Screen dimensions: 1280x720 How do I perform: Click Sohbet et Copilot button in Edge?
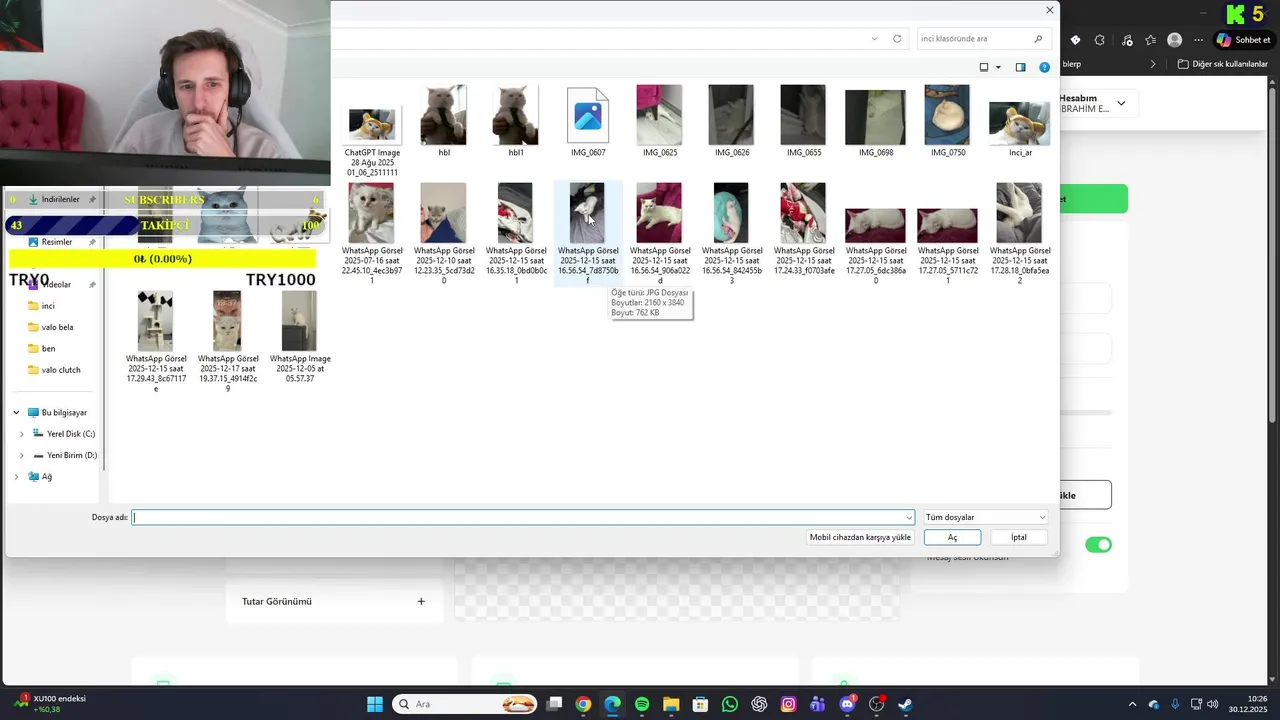pyautogui.click(x=1243, y=40)
